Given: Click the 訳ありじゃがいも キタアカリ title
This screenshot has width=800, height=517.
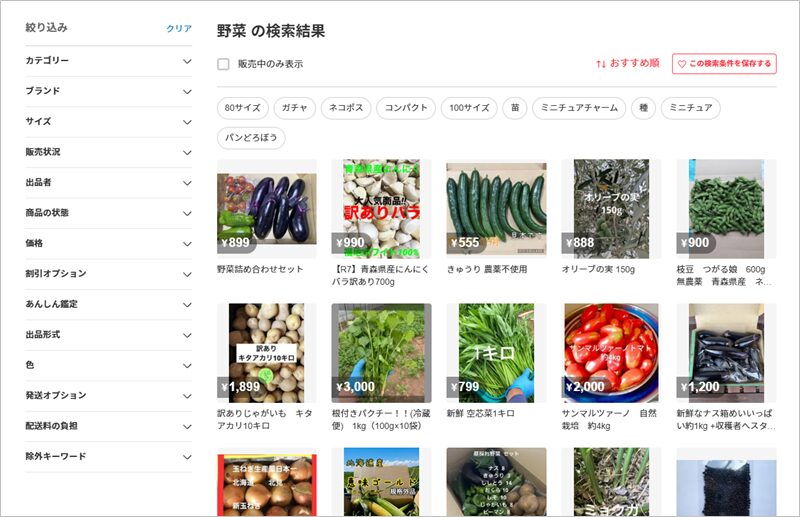Looking at the screenshot, I should point(265,419).
